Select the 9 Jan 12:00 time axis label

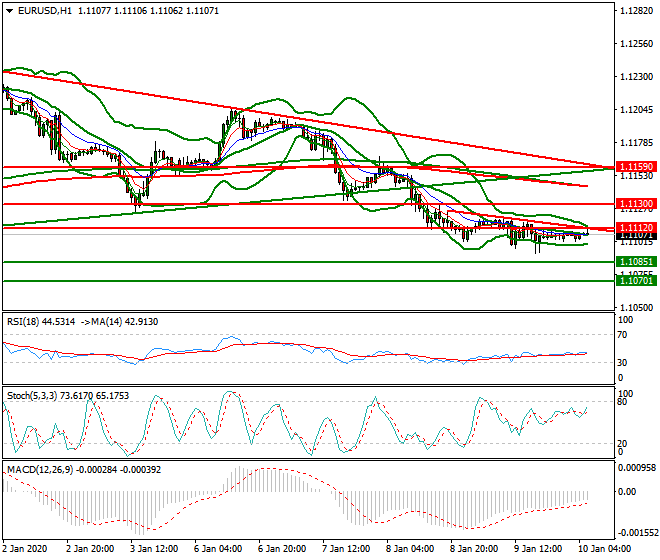[x=538, y=549]
